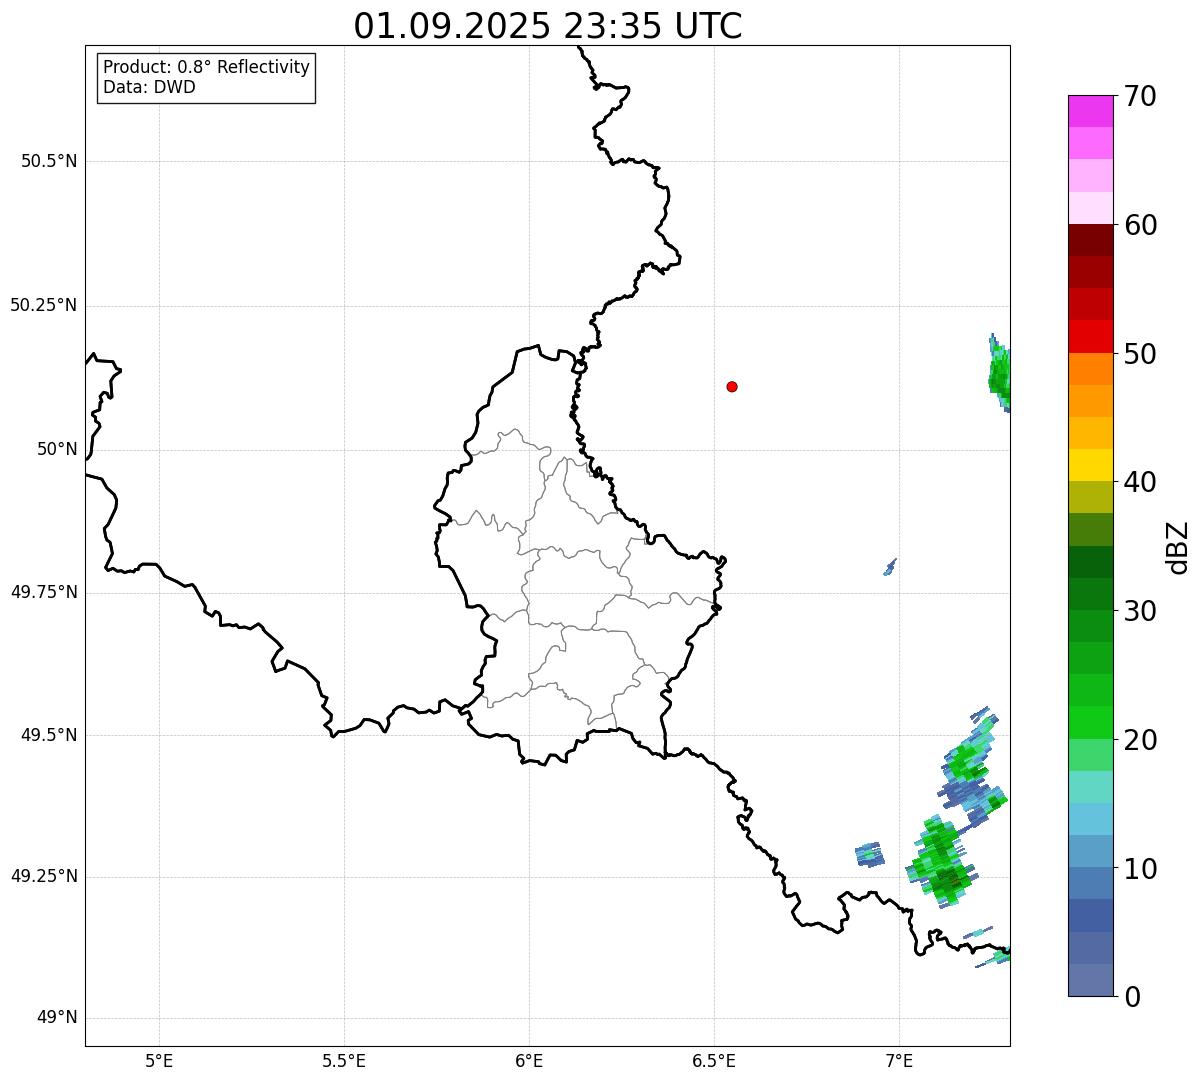Click the small blue echo patch west of cluster
This screenshot has height=1081, width=1202.
tap(869, 854)
